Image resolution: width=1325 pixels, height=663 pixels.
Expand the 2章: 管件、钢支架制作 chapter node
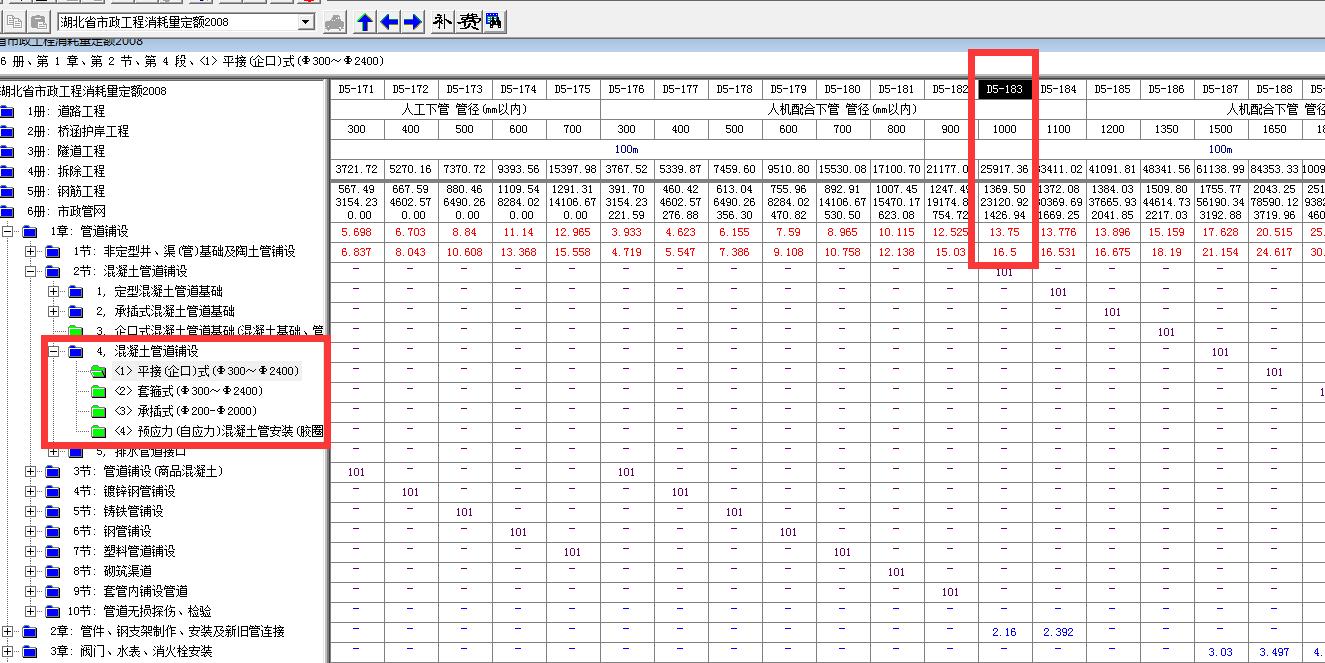(8, 632)
